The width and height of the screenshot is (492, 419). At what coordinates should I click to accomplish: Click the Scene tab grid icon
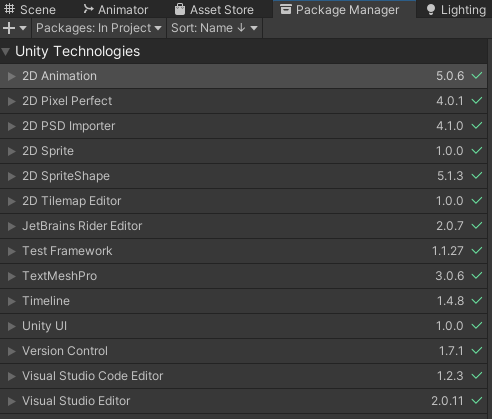pyautogui.click(x=9, y=9)
